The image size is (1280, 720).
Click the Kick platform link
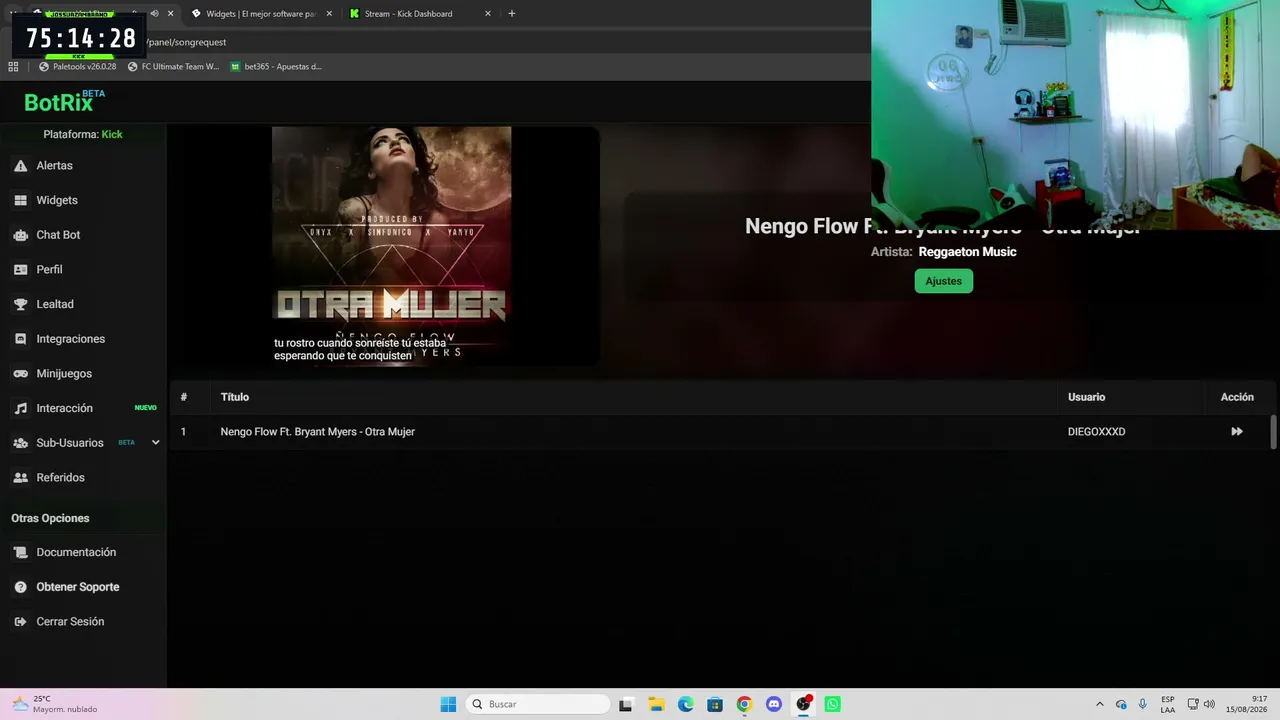pyautogui.click(x=112, y=134)
